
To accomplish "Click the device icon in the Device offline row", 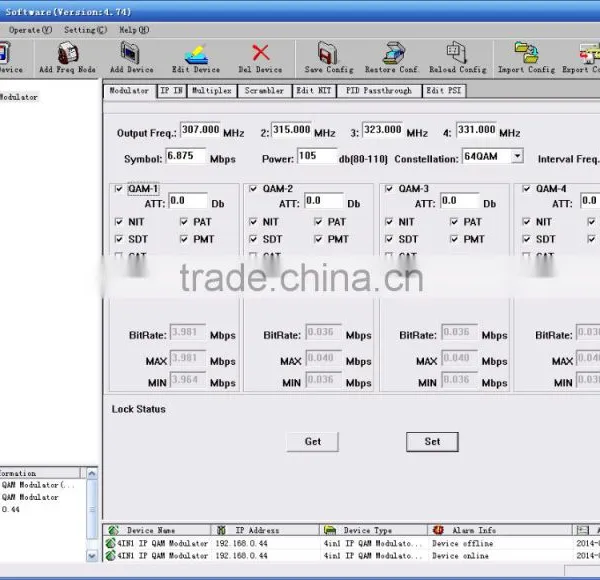I will pos(110,543).
